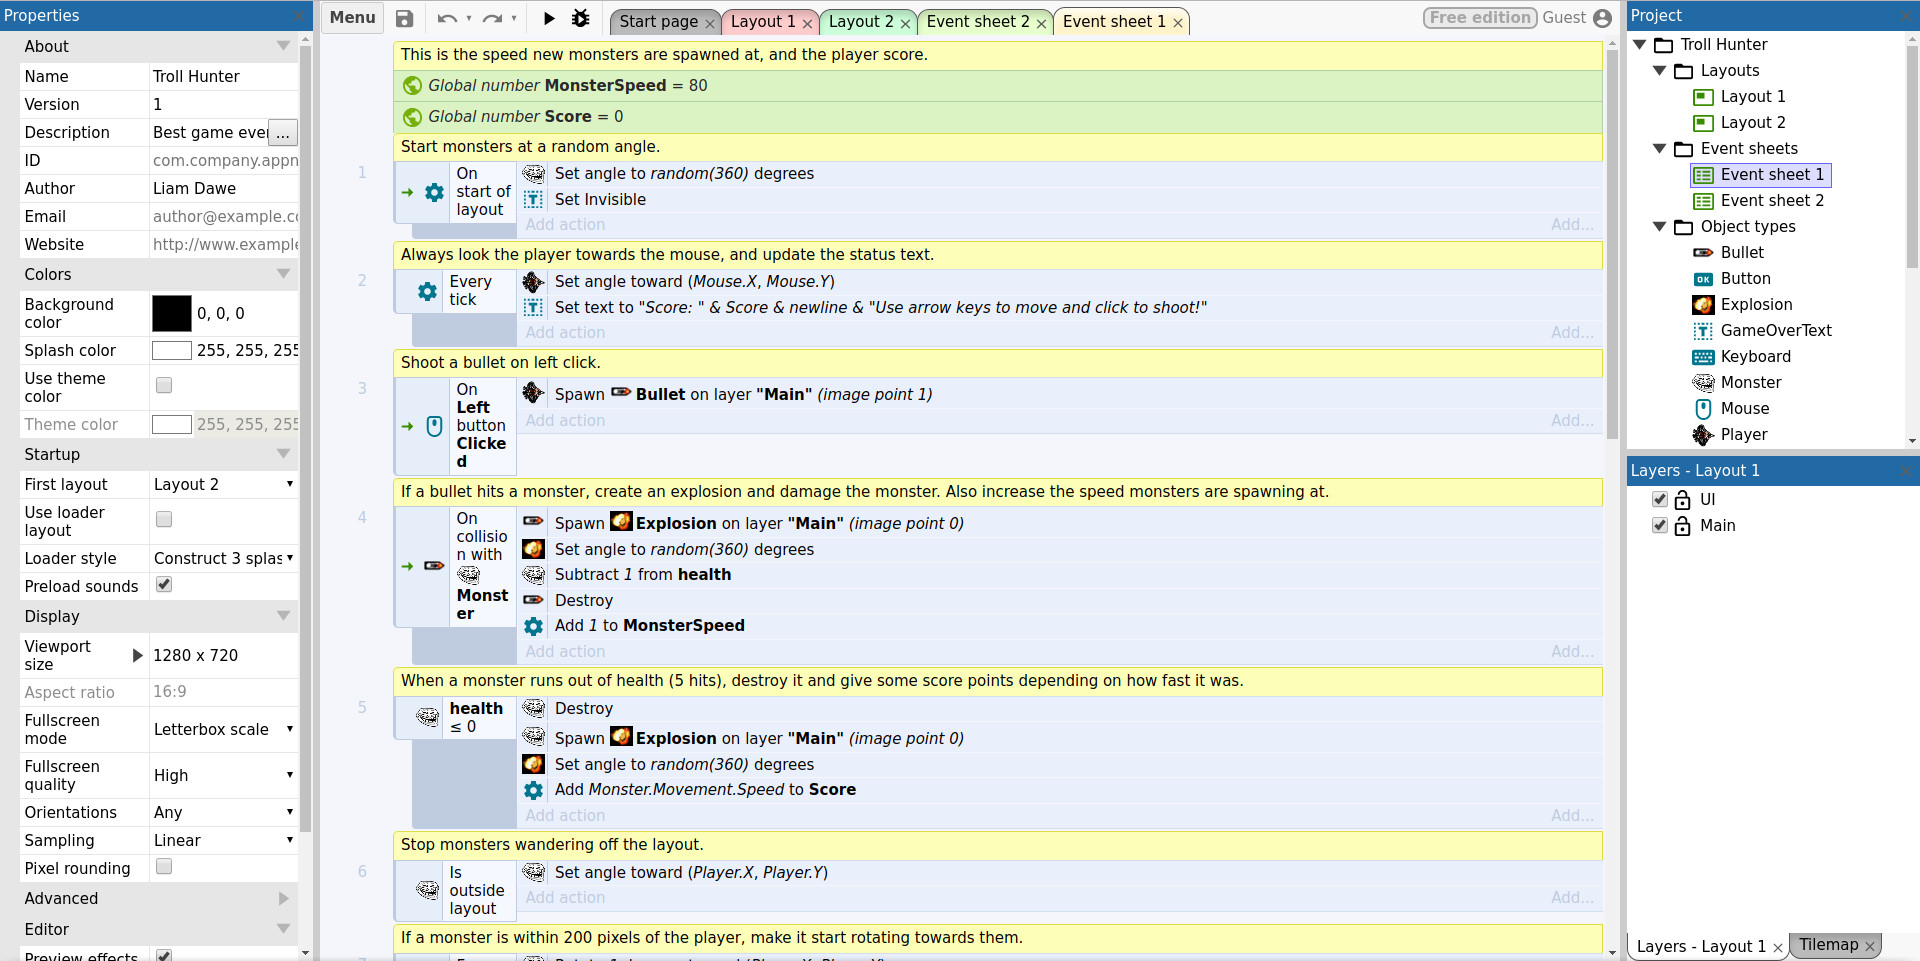
Task: Collapse the Troll Hunter project folder
Action: click(x=1640, y=45)
